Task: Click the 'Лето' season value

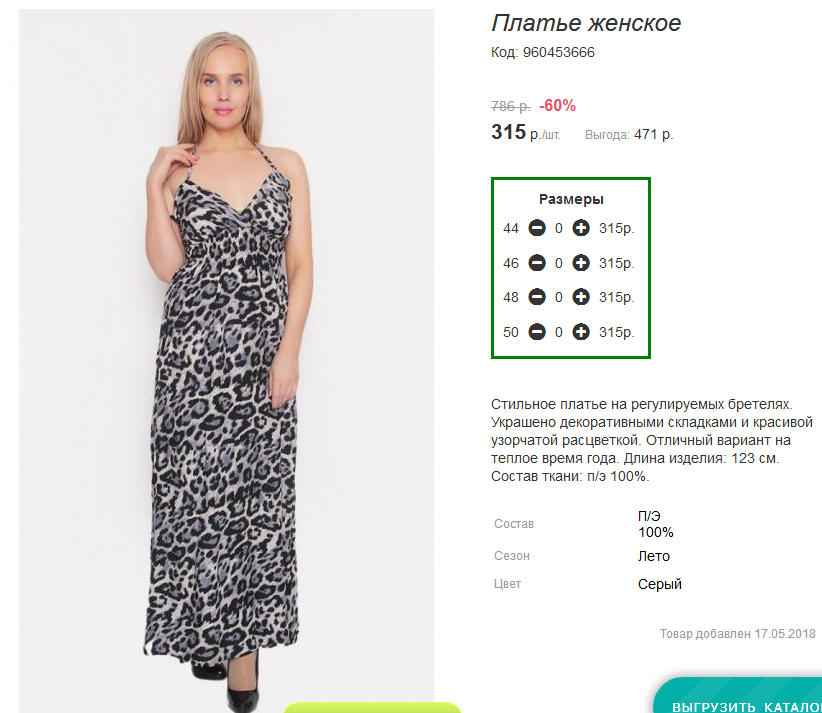Action: 654,556
